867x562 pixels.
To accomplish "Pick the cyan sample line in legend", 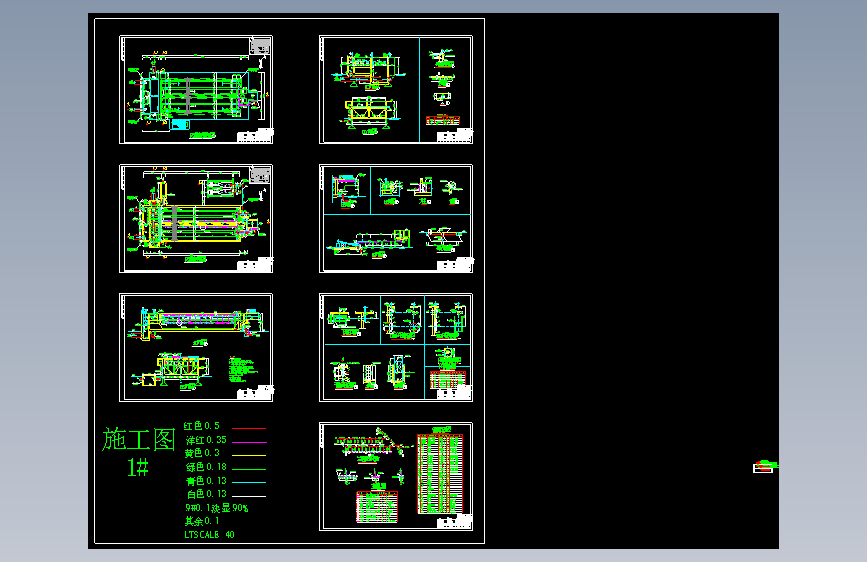I will pyautogui.click(x=249, y=482).
